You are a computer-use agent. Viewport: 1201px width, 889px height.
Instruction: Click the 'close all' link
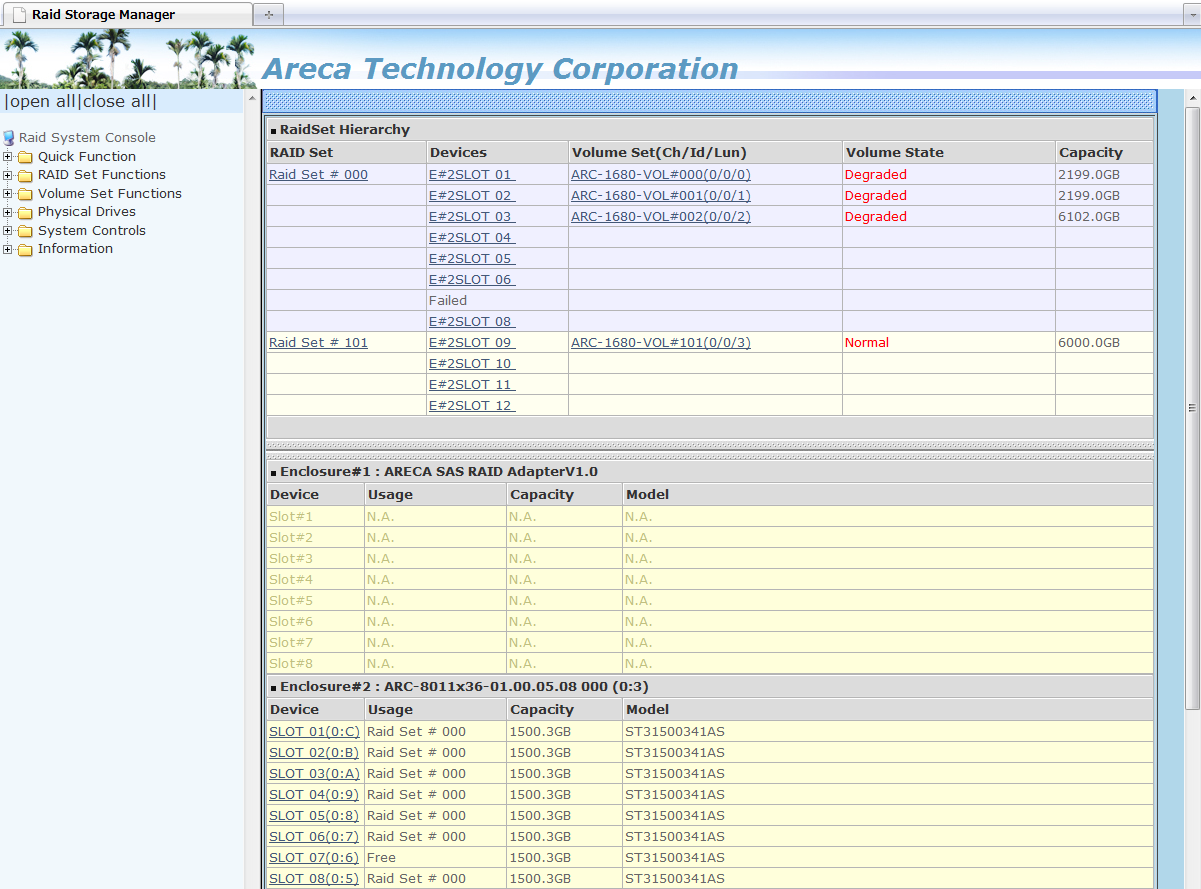[x=117, y=101]
